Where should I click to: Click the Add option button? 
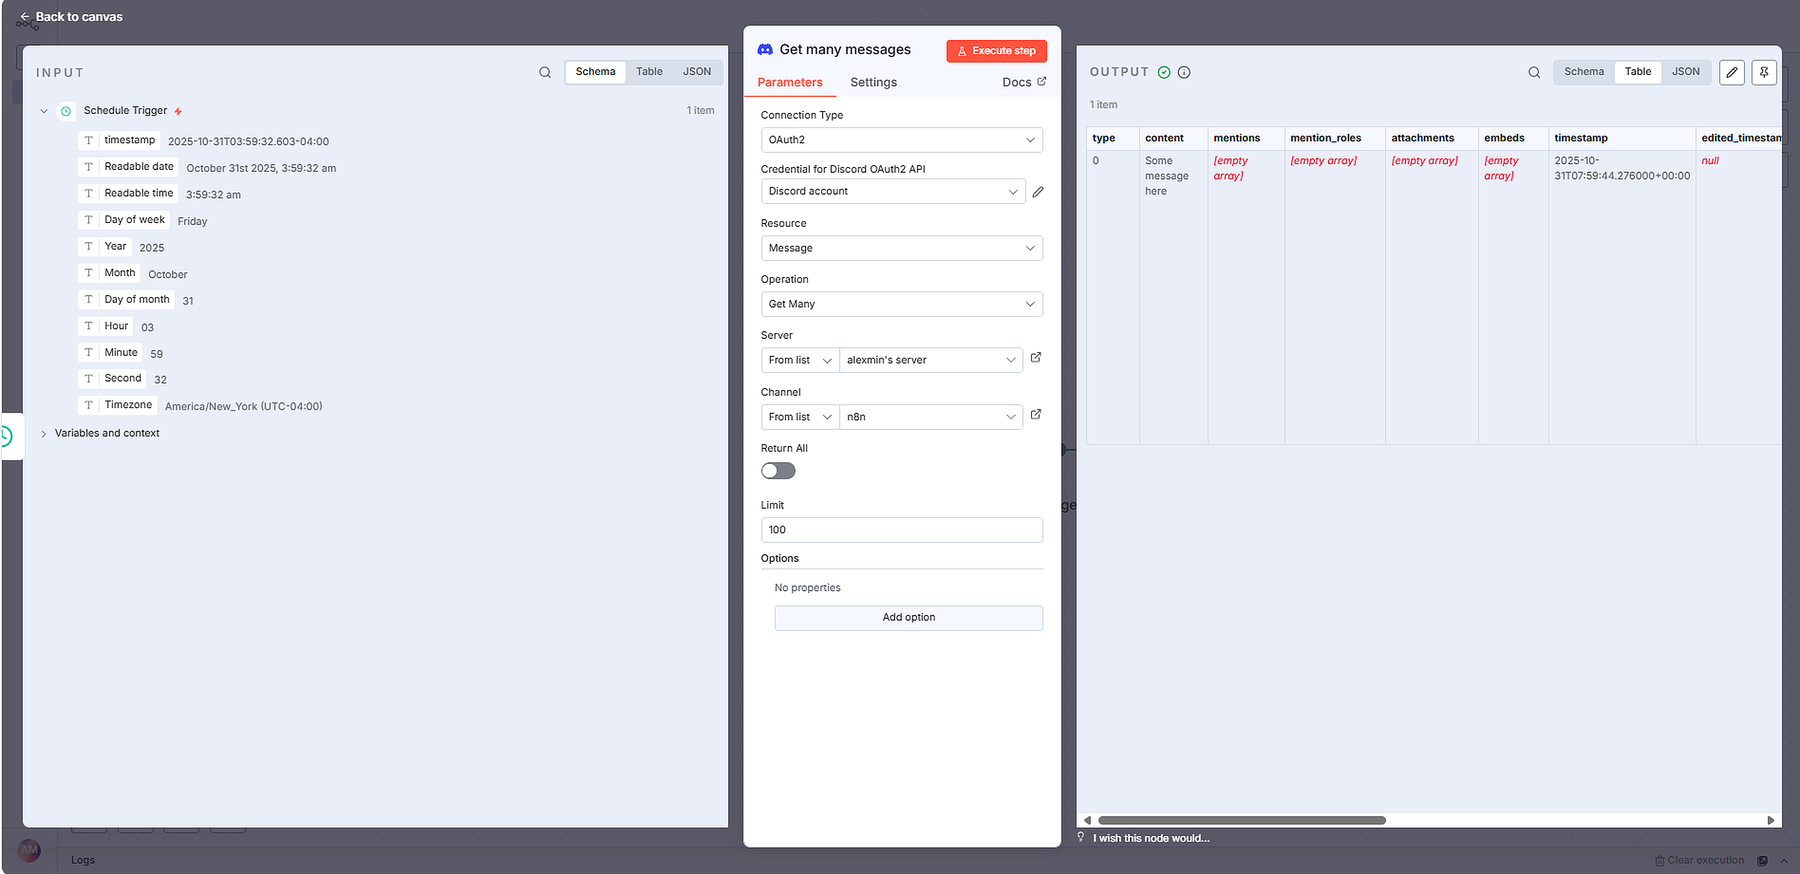(x=908, y=618)
